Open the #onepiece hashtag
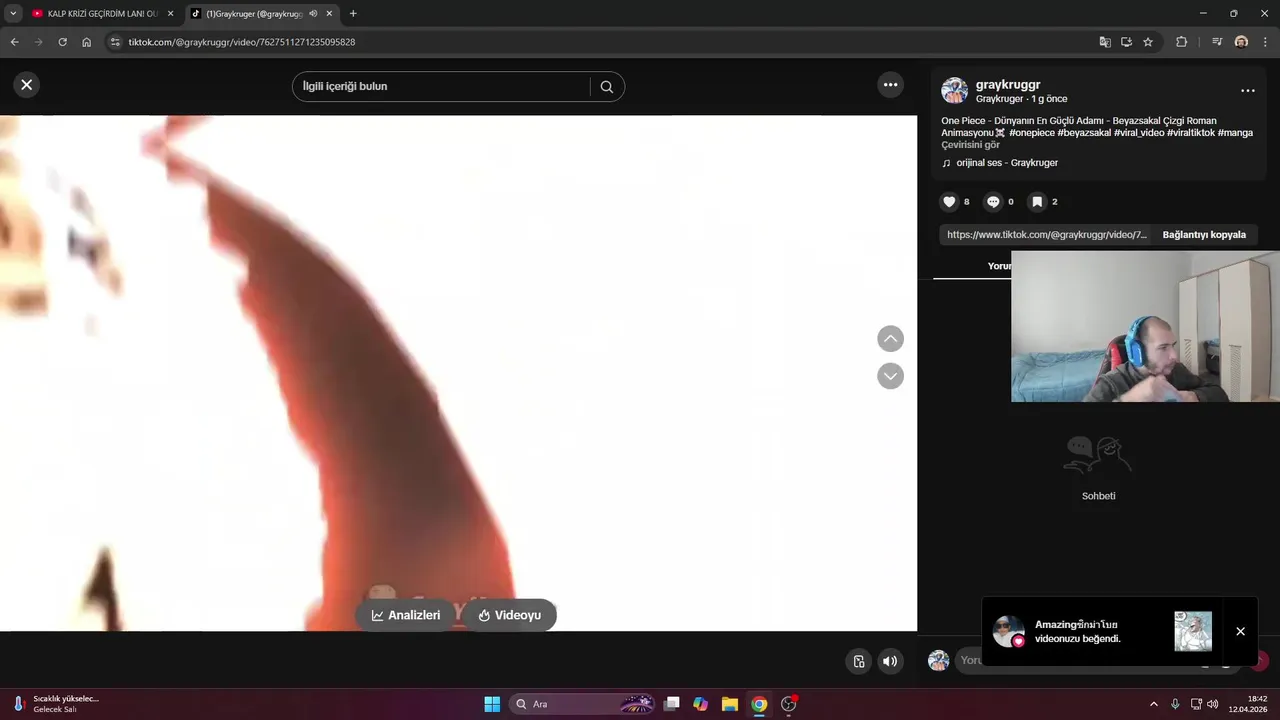The width and height of the screenshot is (1280, 720). pyautogui.click(x=1032, y=133)
